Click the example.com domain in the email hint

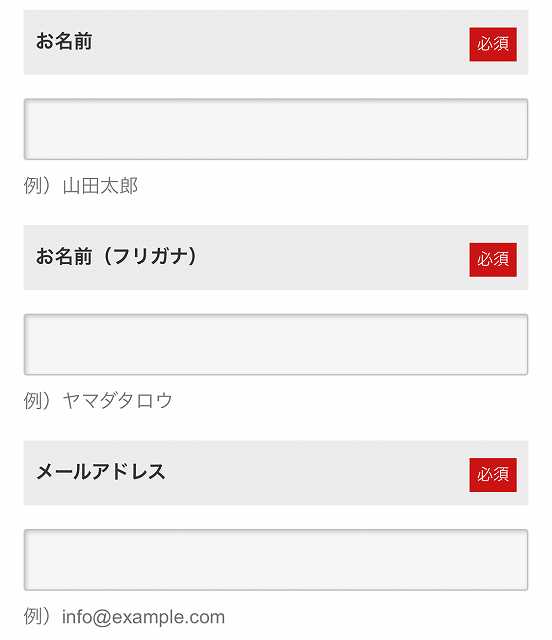(x=169, y=617)
